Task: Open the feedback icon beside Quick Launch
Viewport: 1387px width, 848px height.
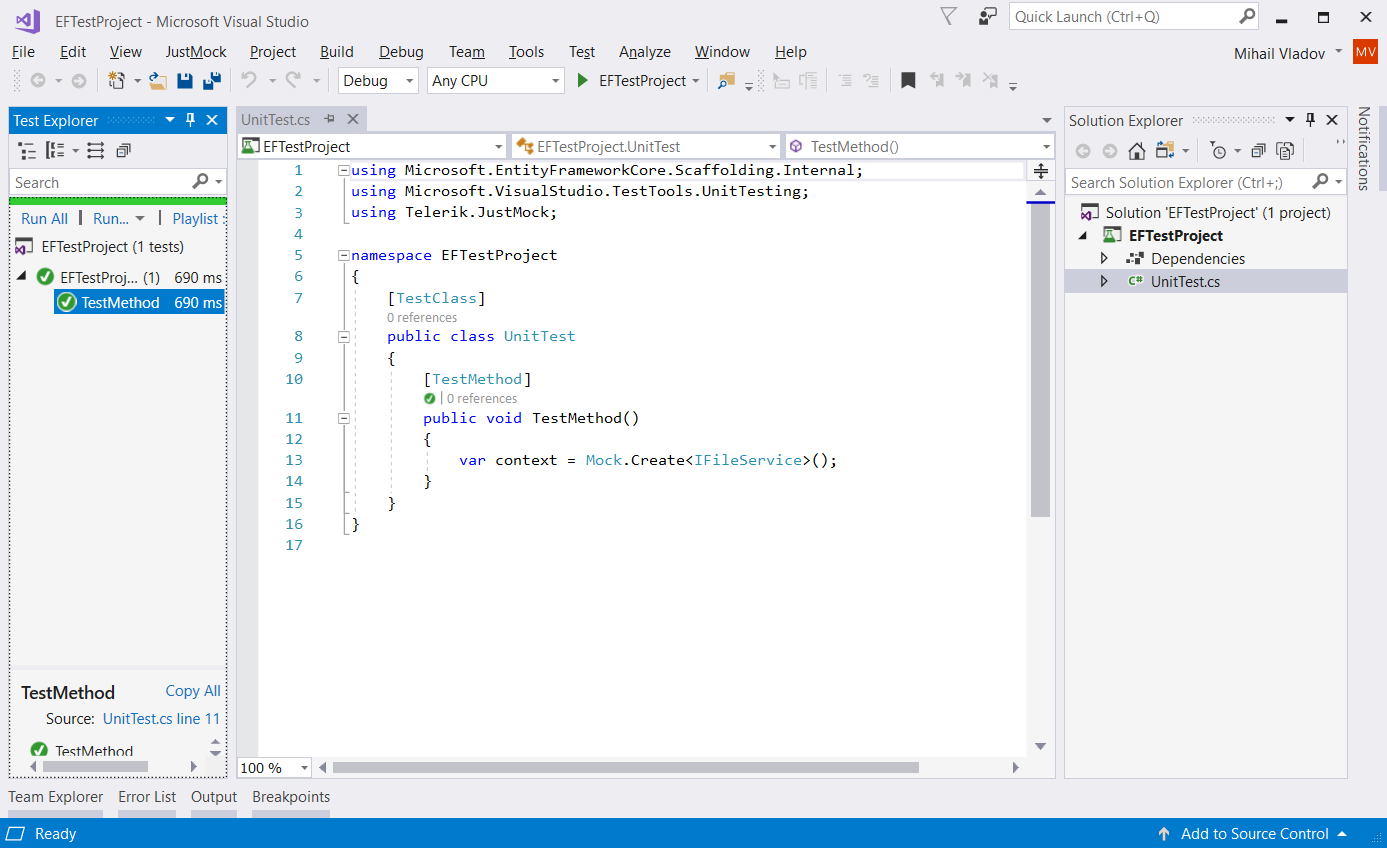Action: [x=988, y=17]
